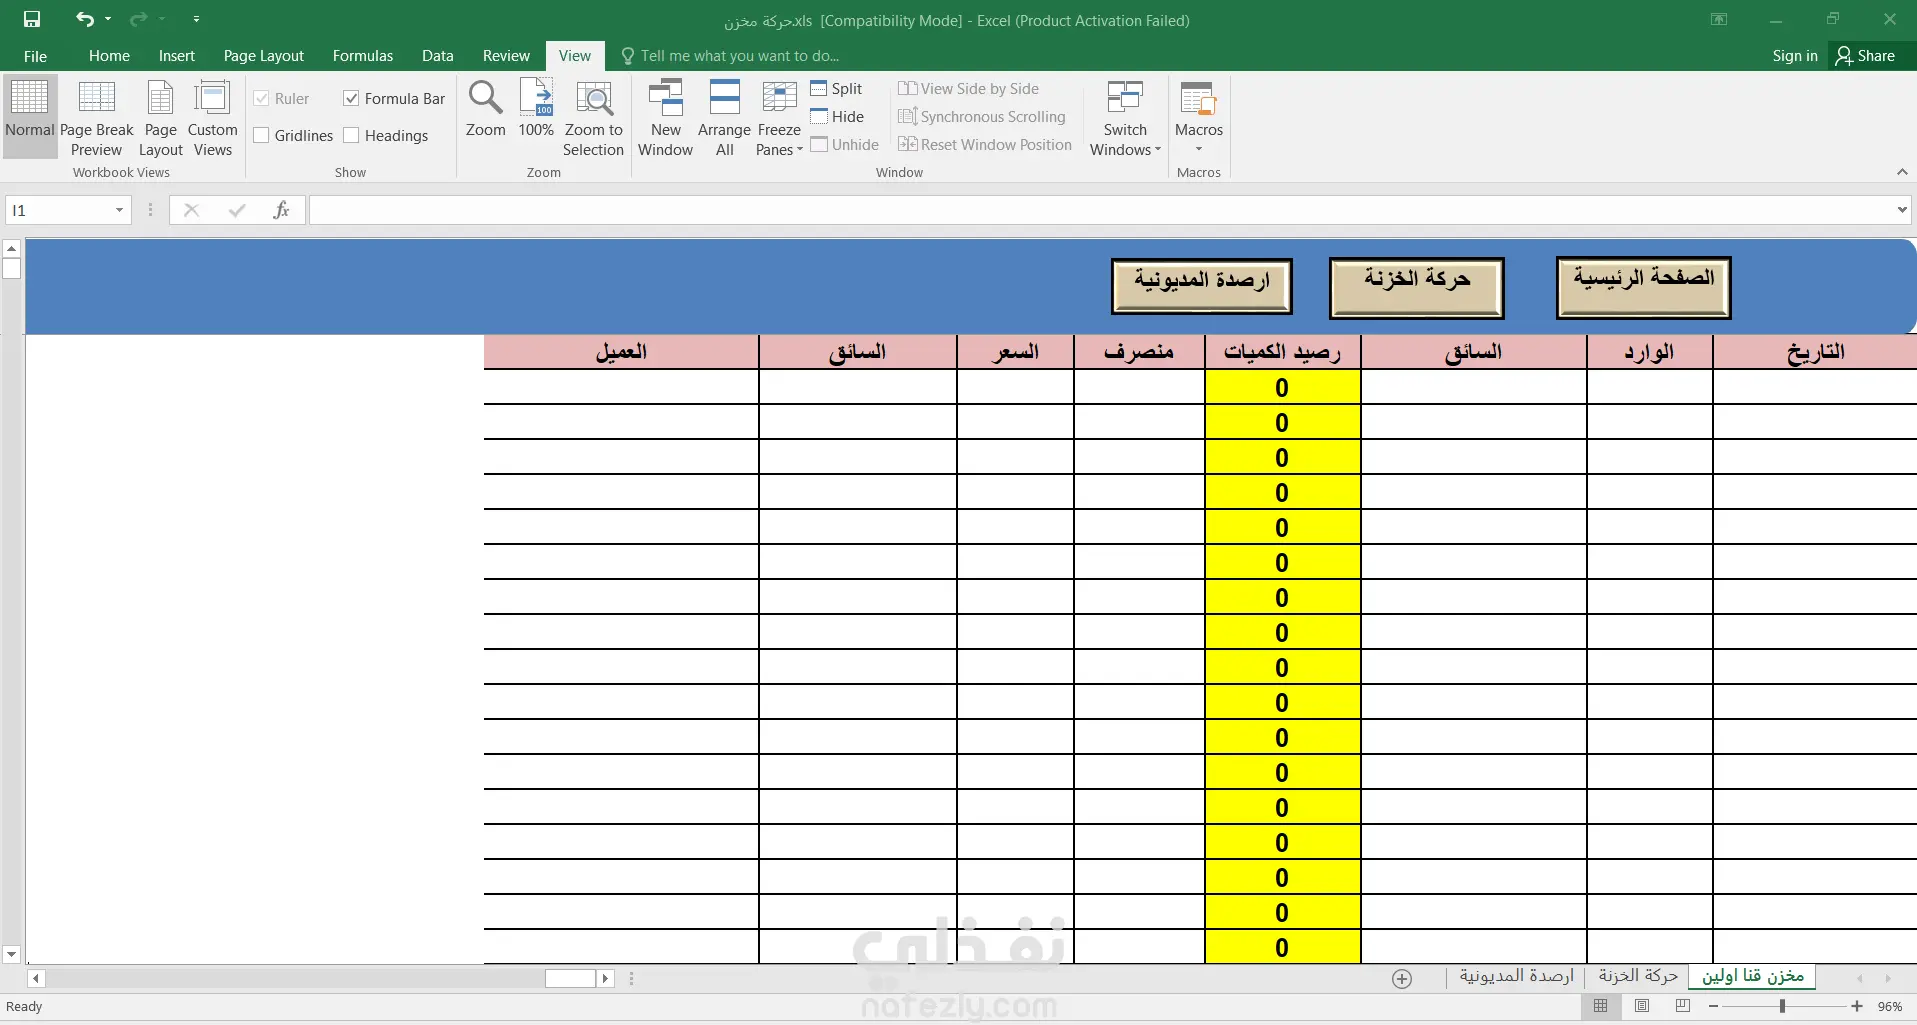Open the File menu

[35, 56]
